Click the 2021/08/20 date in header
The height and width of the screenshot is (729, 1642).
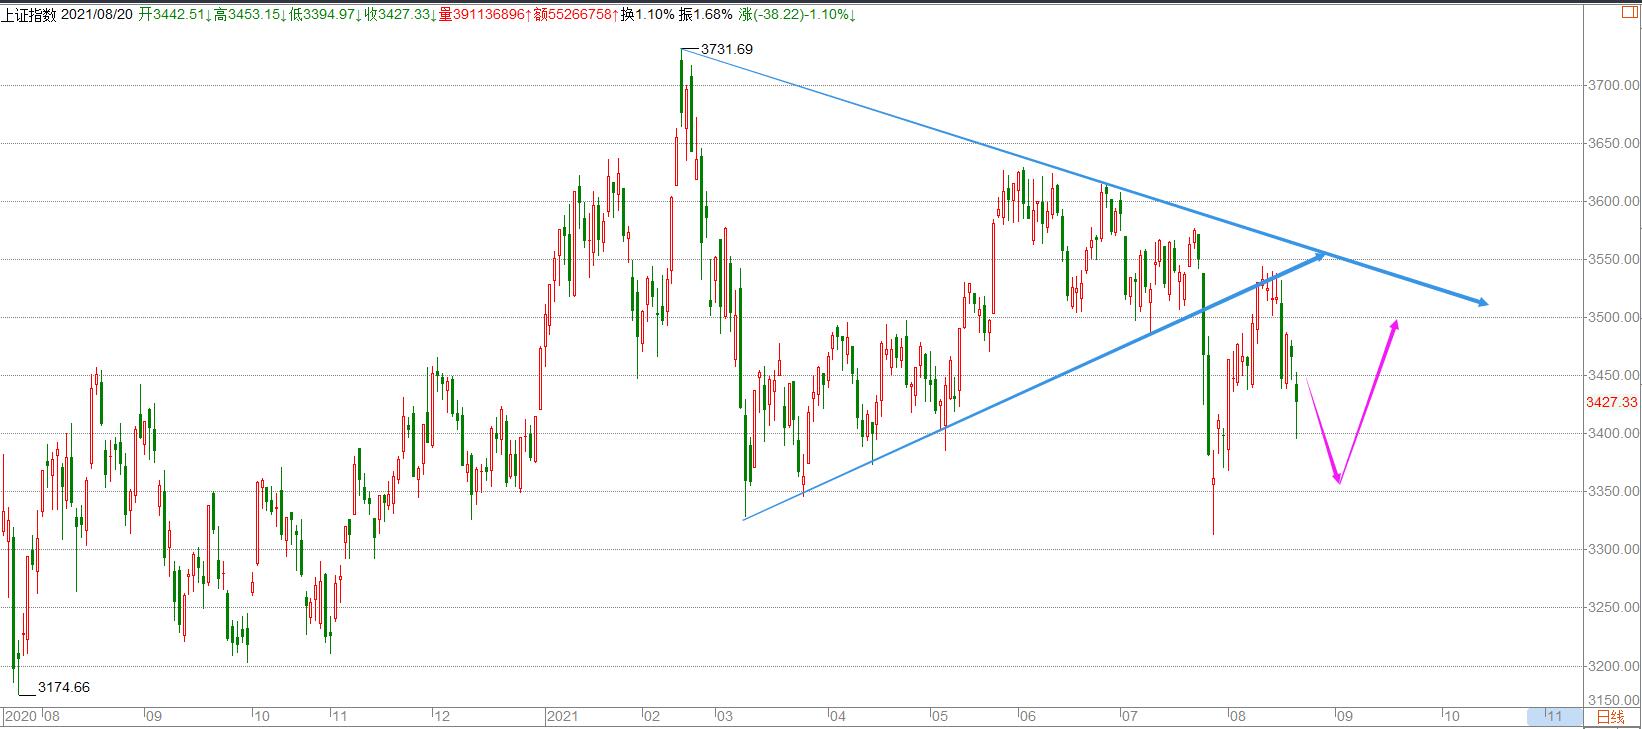click(98, 14)
